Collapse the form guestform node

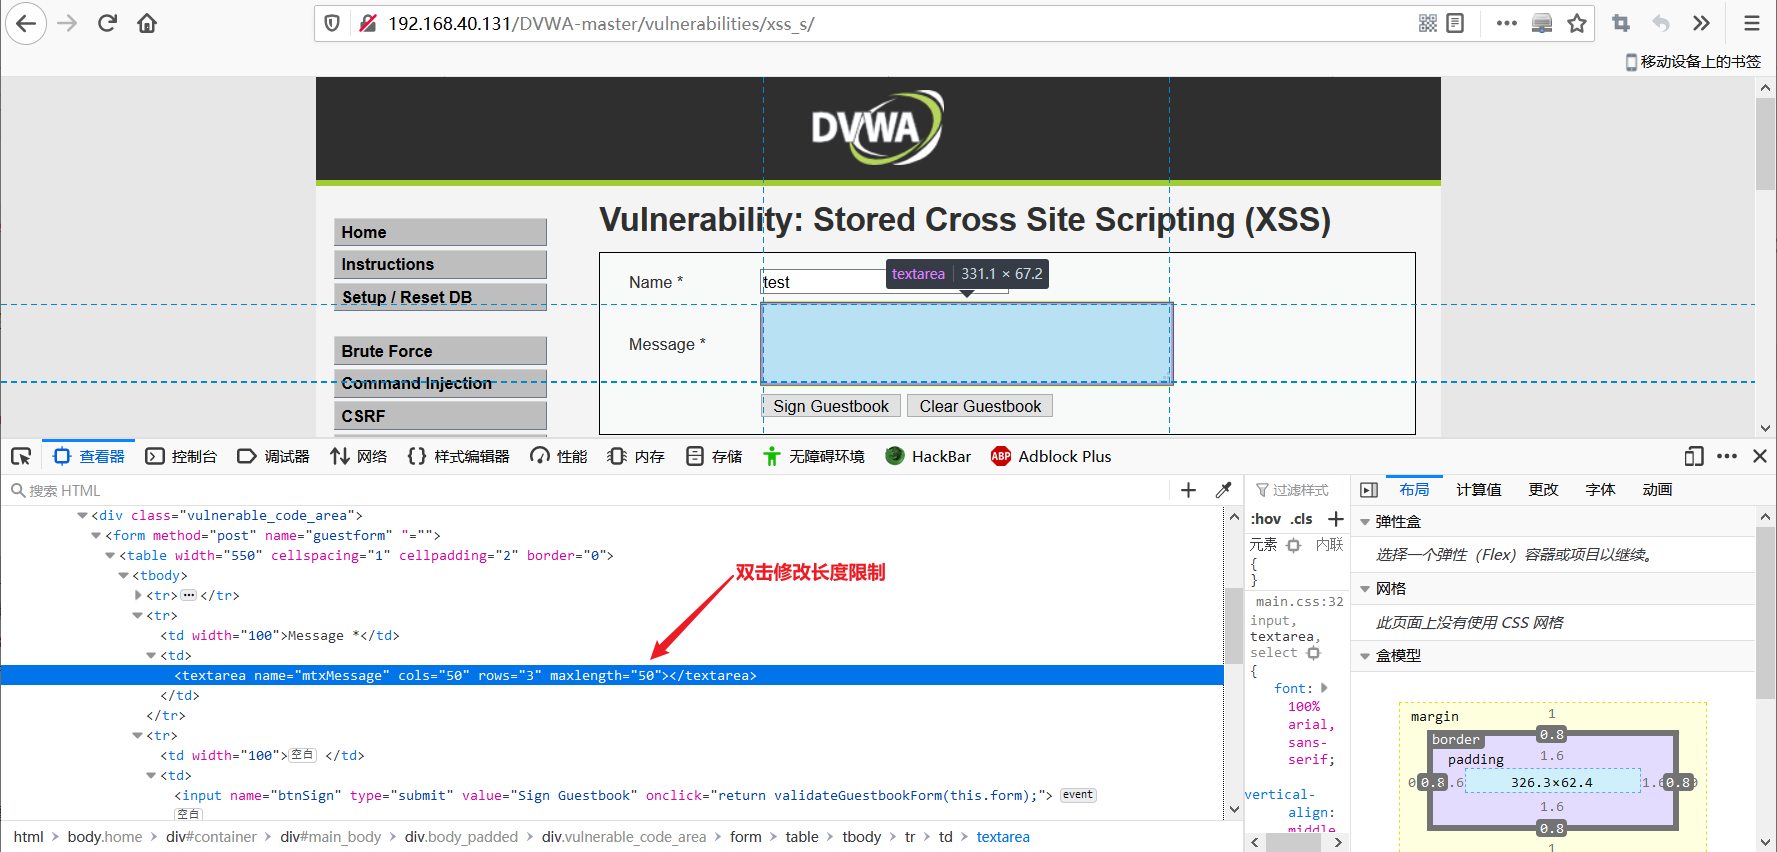(96, 535)
